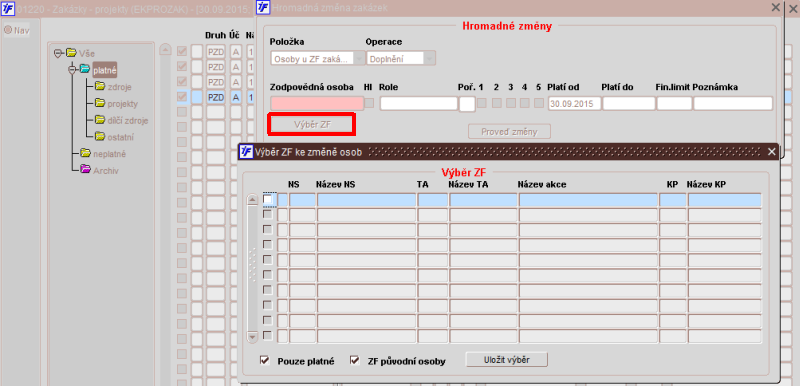The width and height of the screenshot is (800, 386).
Task: Toggle order checkbox 1
Action: [x=482, y=103]
